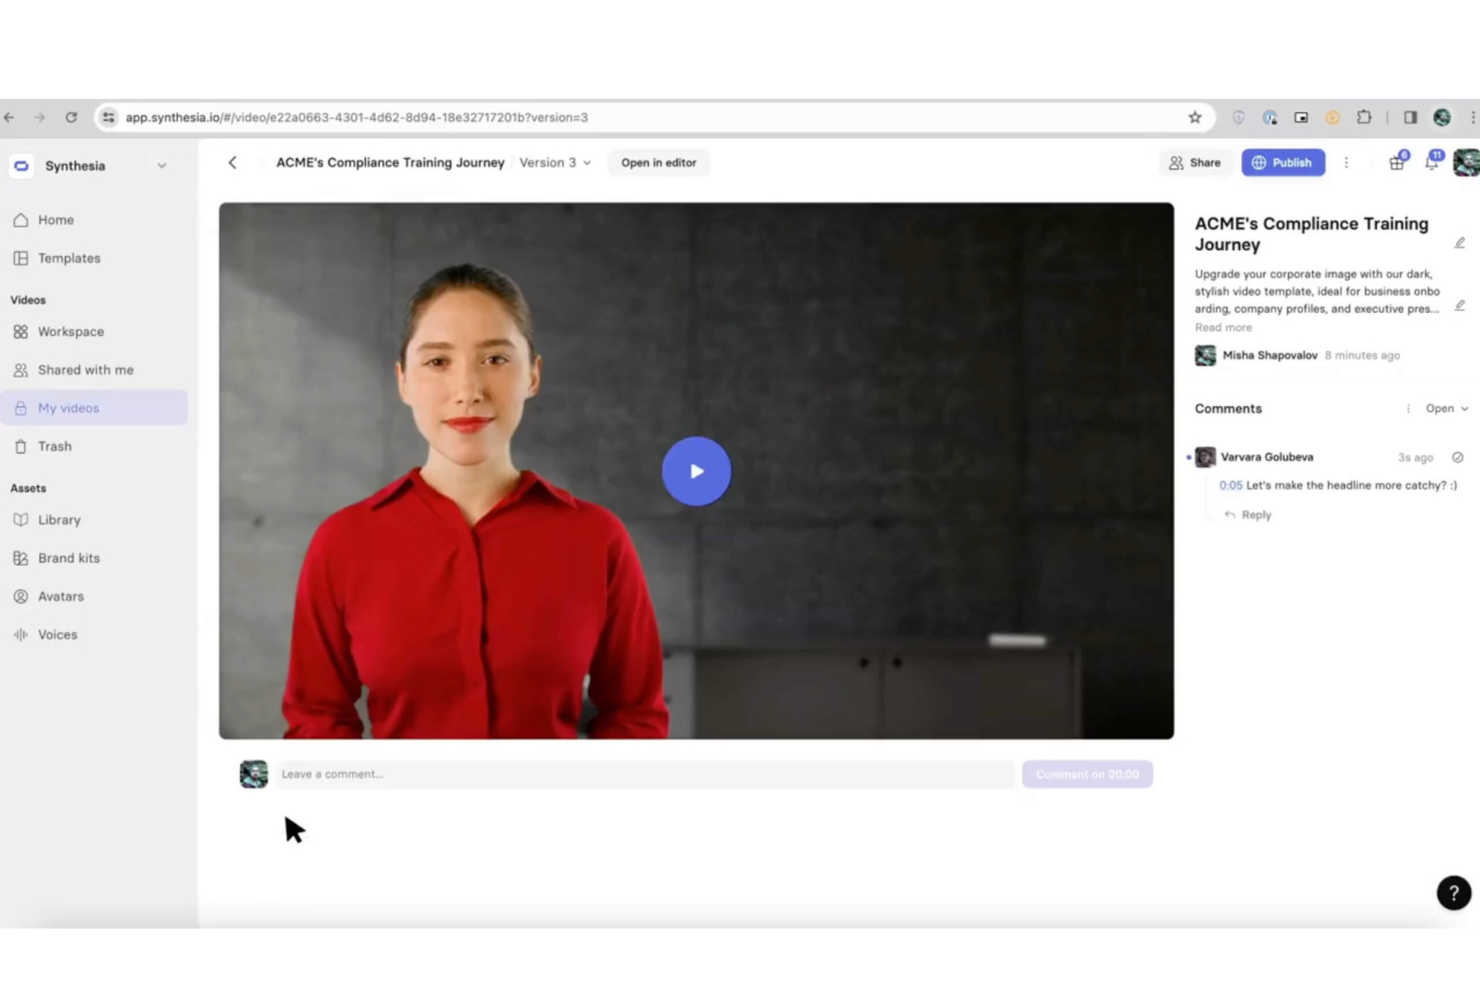
Task: Click the browser forward arrow
Action: (40, 117)
